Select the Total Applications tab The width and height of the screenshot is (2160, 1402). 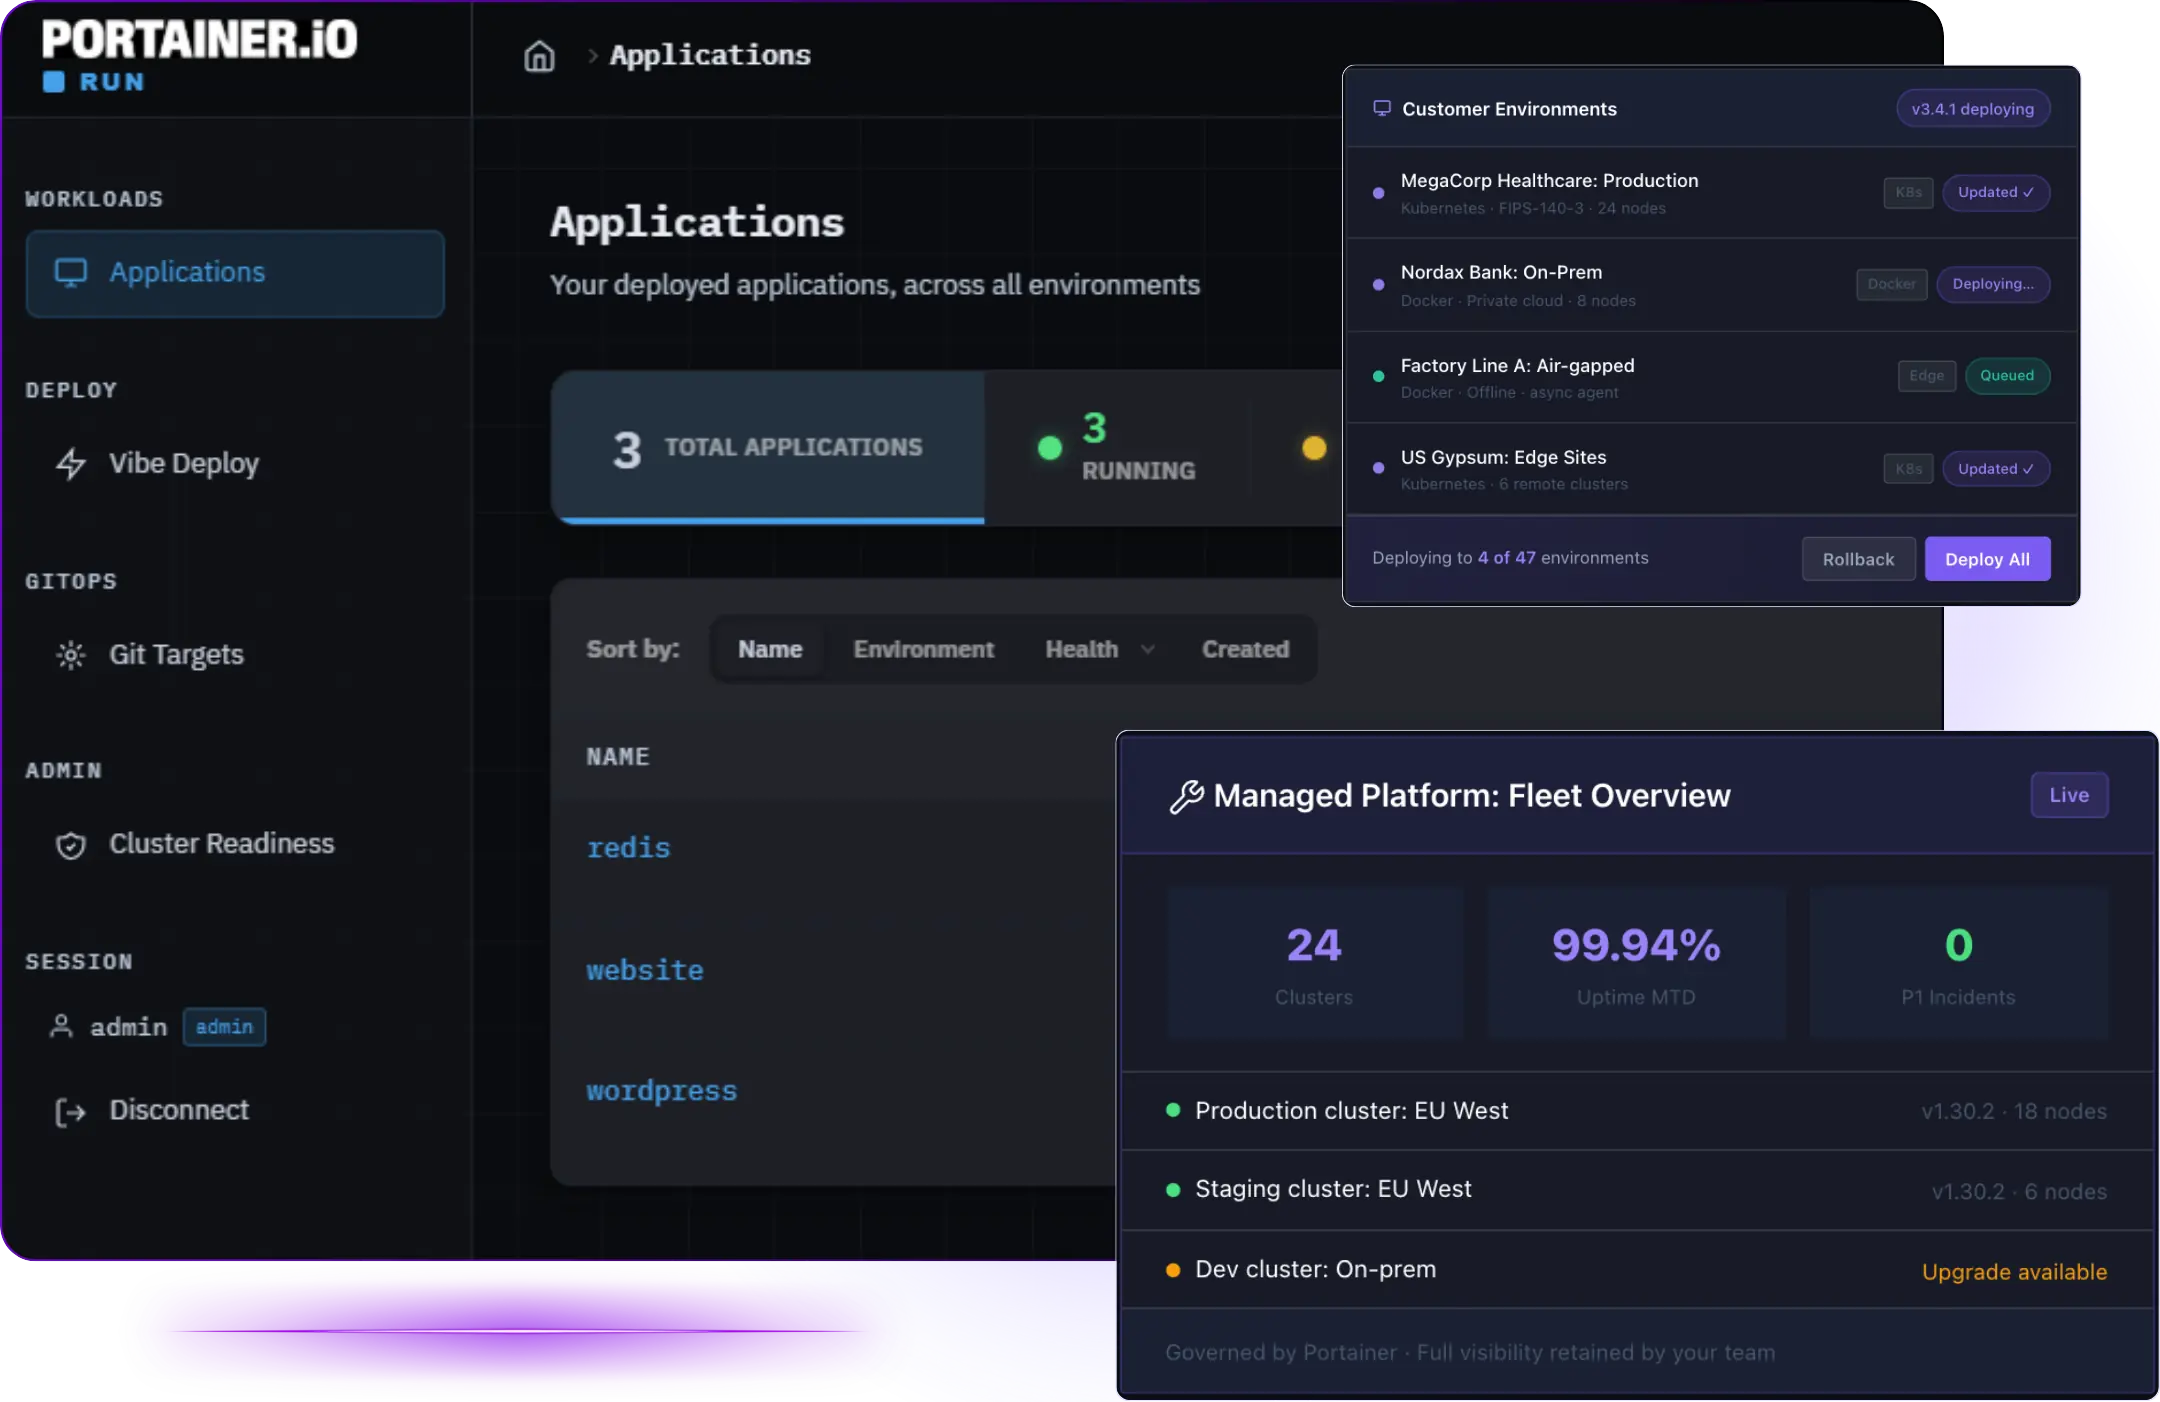point(768,447)
